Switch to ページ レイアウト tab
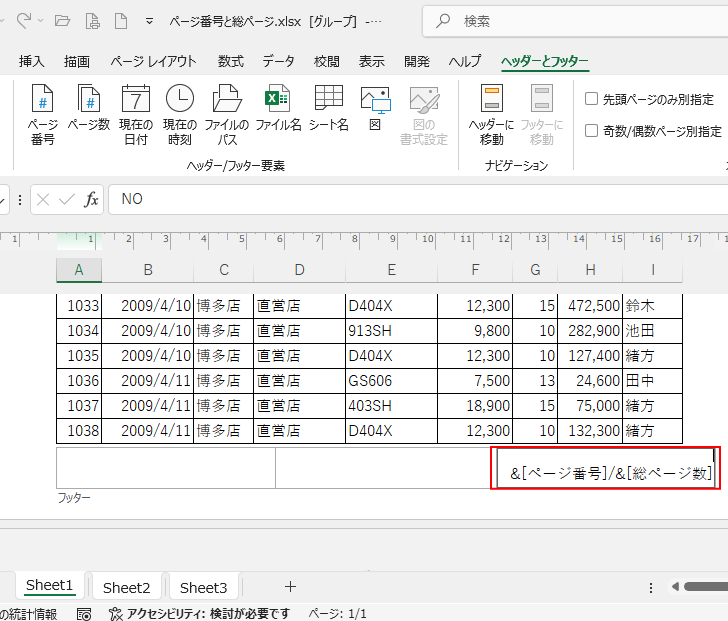This screenshot has width=728, height=621. 153,61
